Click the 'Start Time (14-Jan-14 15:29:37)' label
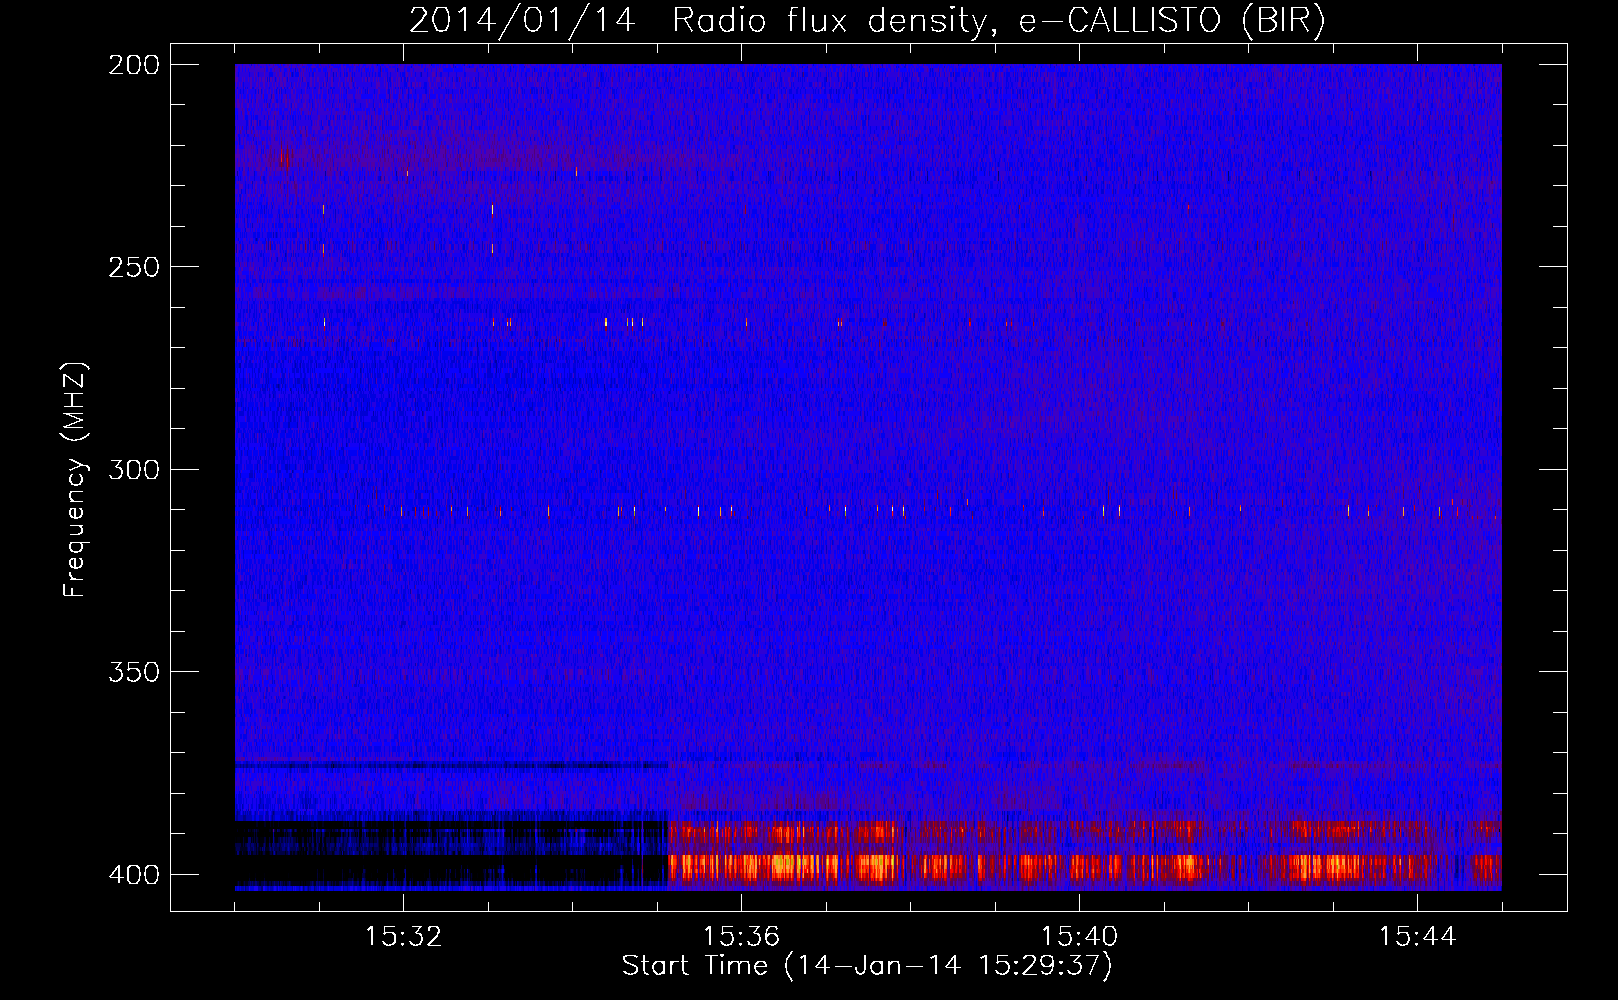Viewport: 1618px width, 1000px height. click(867, 966)
